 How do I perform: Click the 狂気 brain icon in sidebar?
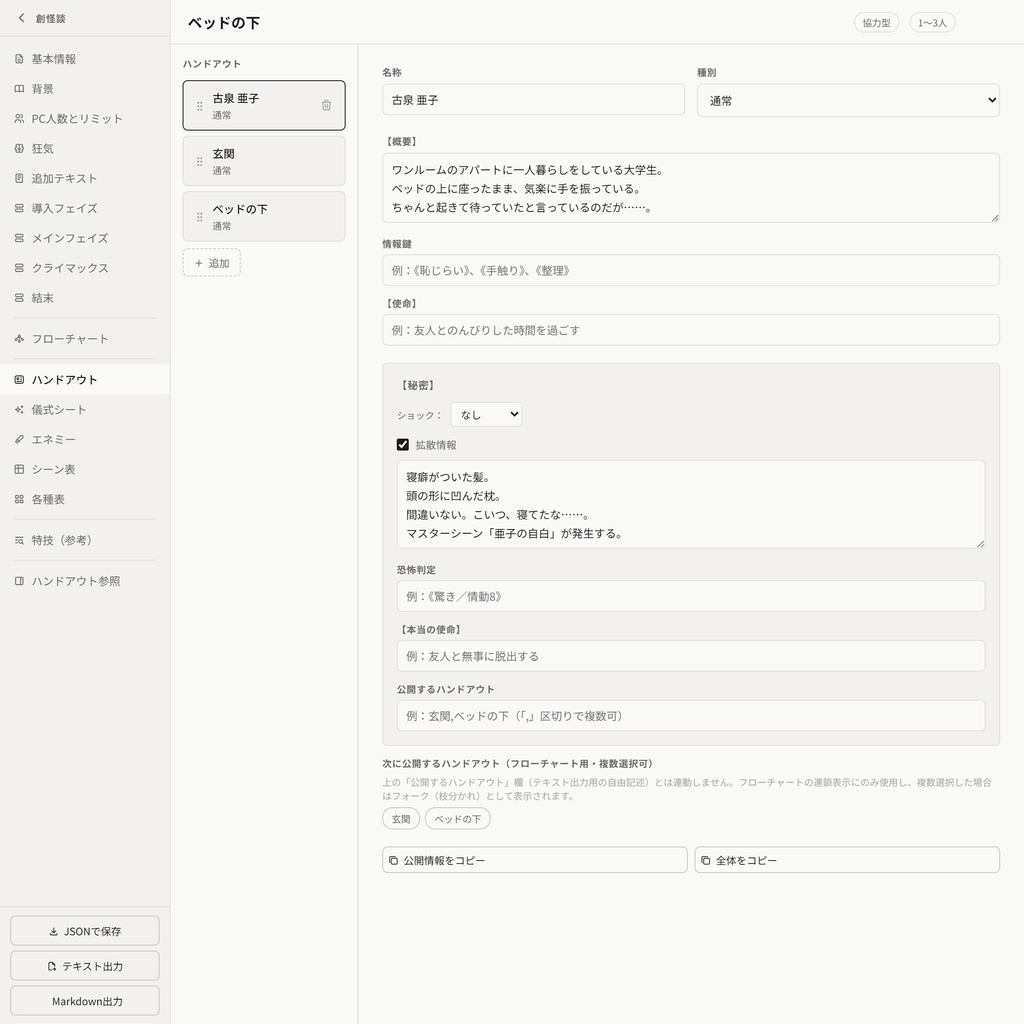point(20,148)
